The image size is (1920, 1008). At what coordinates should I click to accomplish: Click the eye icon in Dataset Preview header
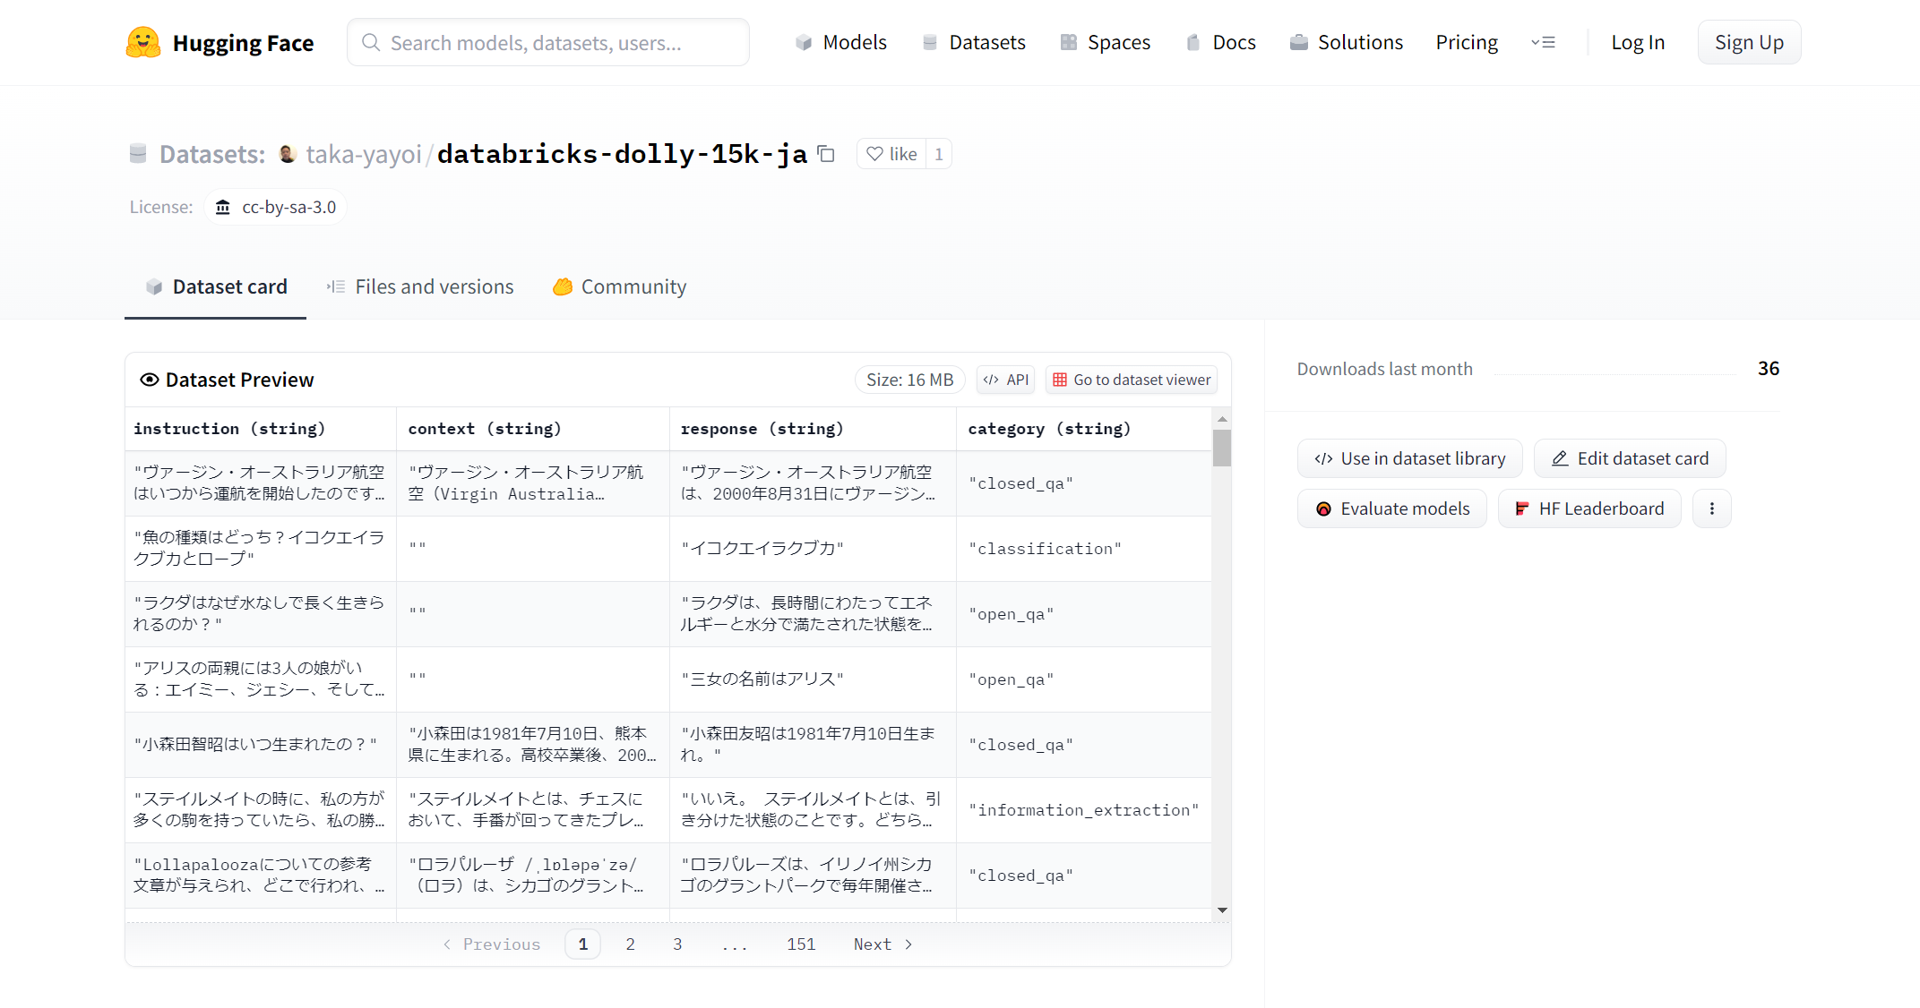149,380
